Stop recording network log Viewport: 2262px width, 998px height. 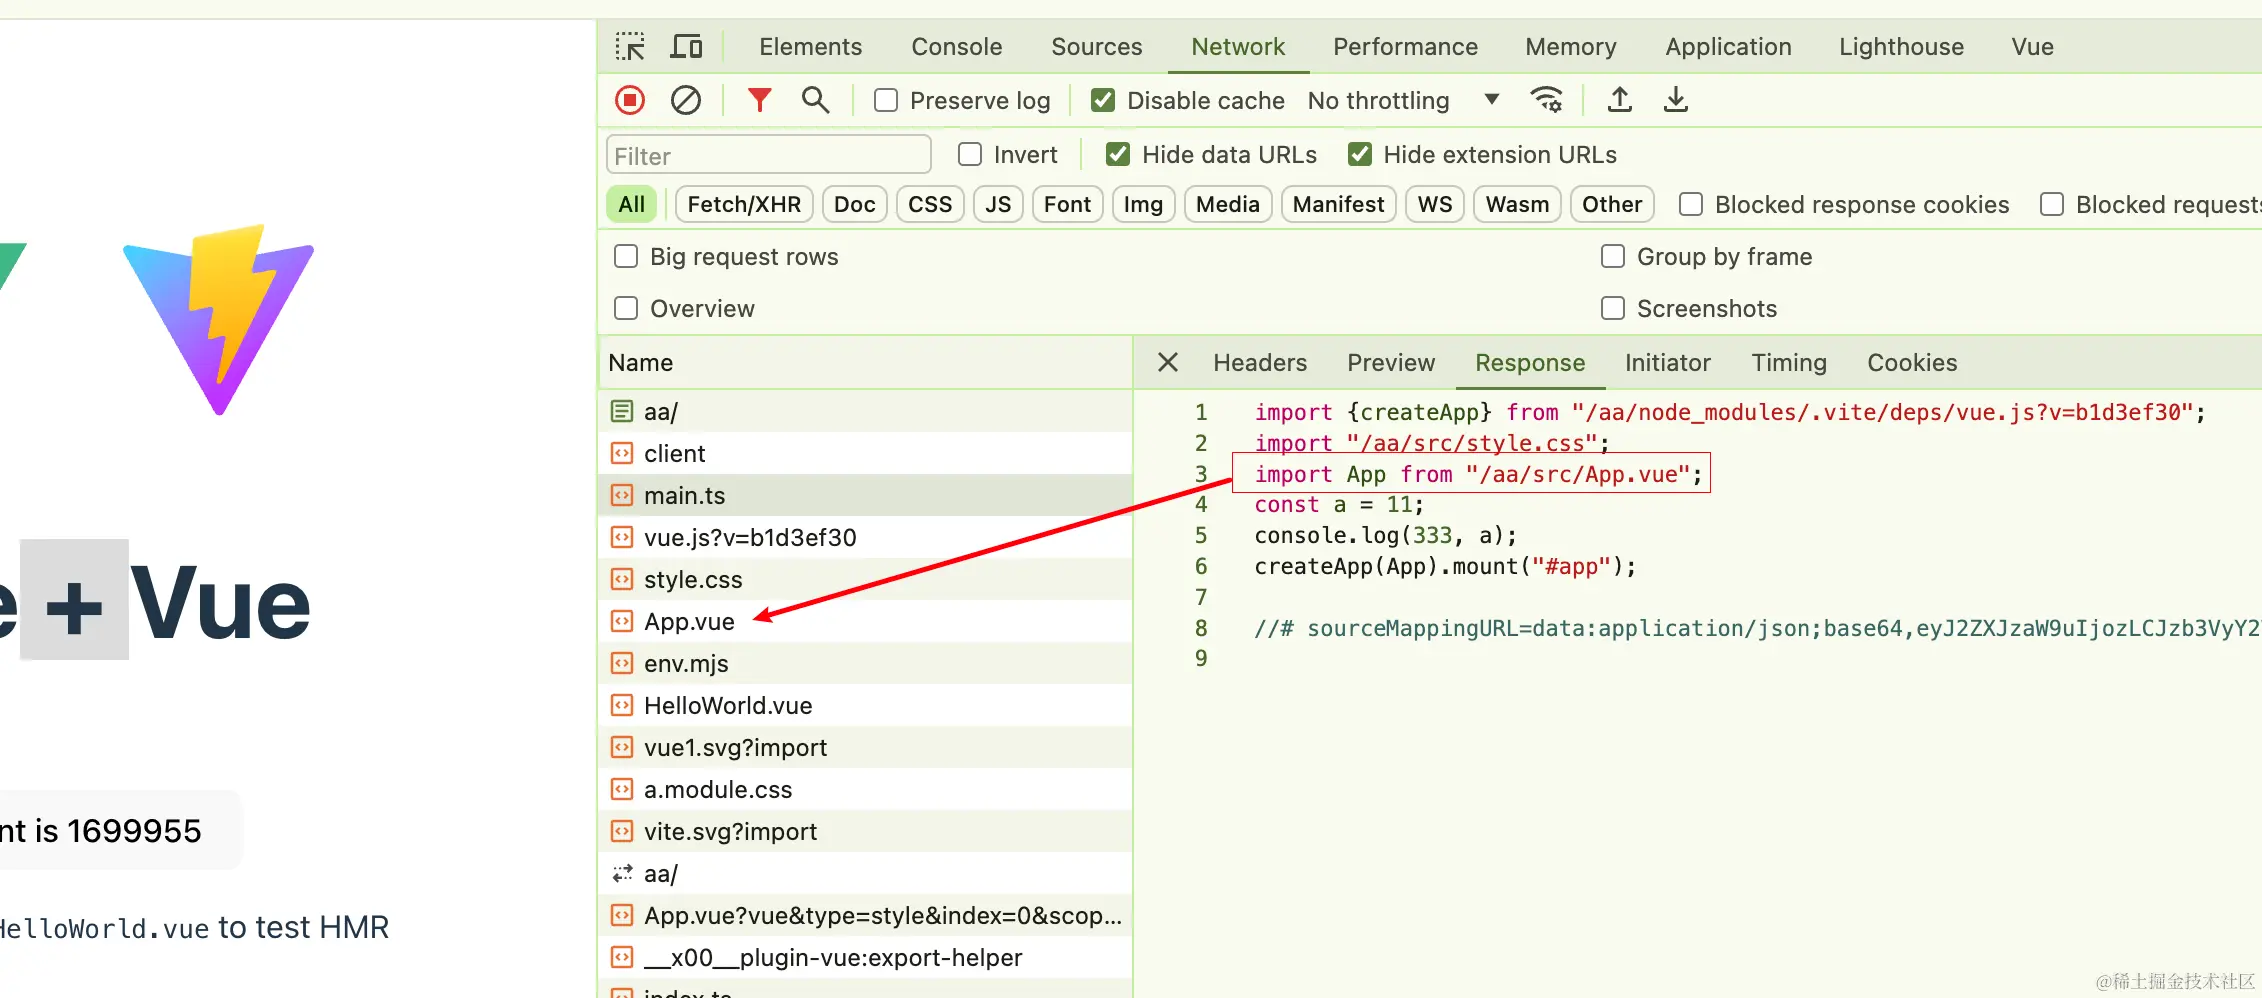pos(630,100)
